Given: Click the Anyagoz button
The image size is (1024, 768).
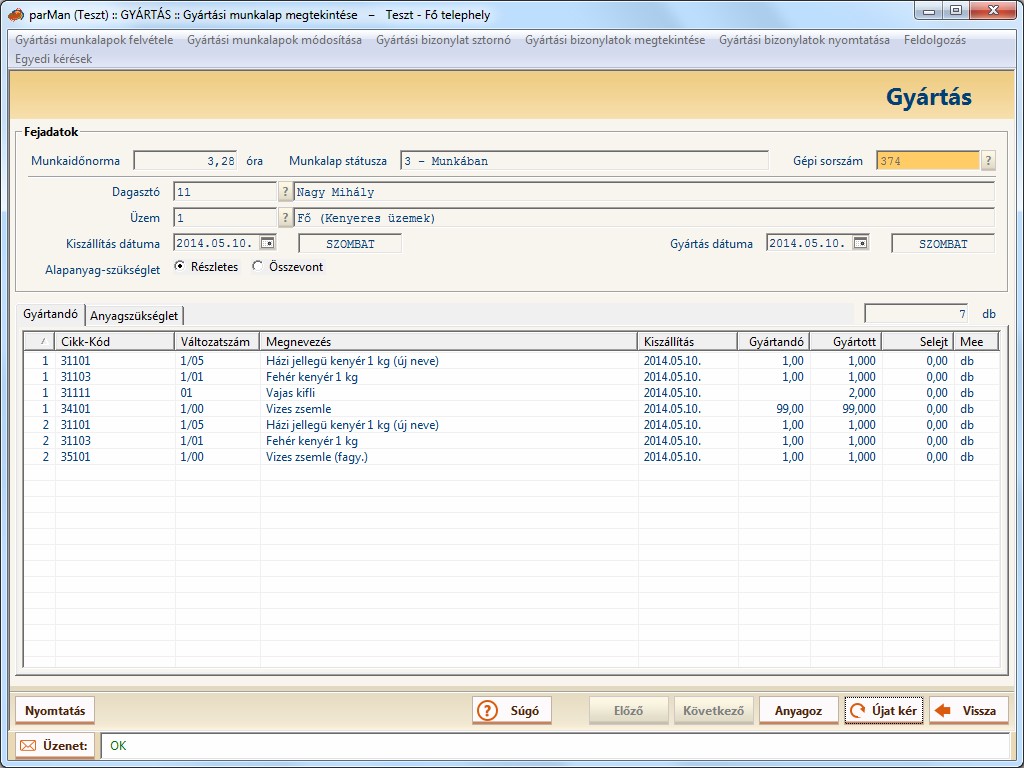Looking at the screenshot, I should point(798,711).
